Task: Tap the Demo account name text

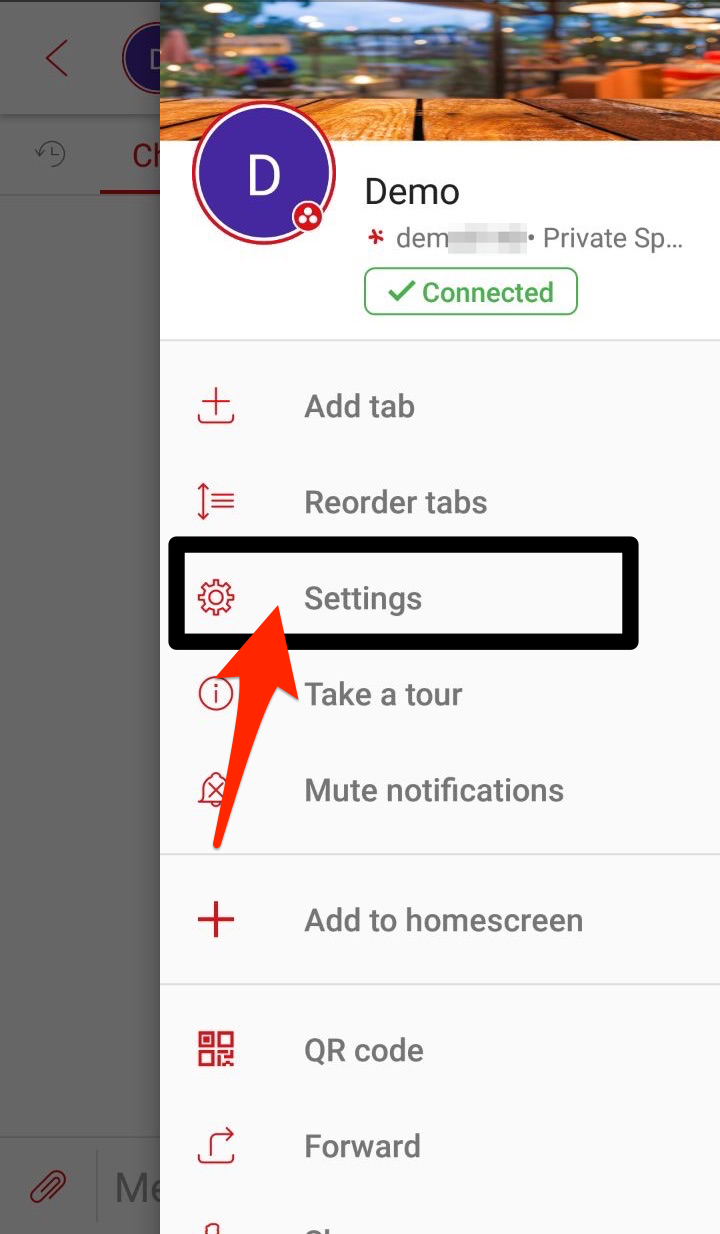Action: tap(412, 192)
